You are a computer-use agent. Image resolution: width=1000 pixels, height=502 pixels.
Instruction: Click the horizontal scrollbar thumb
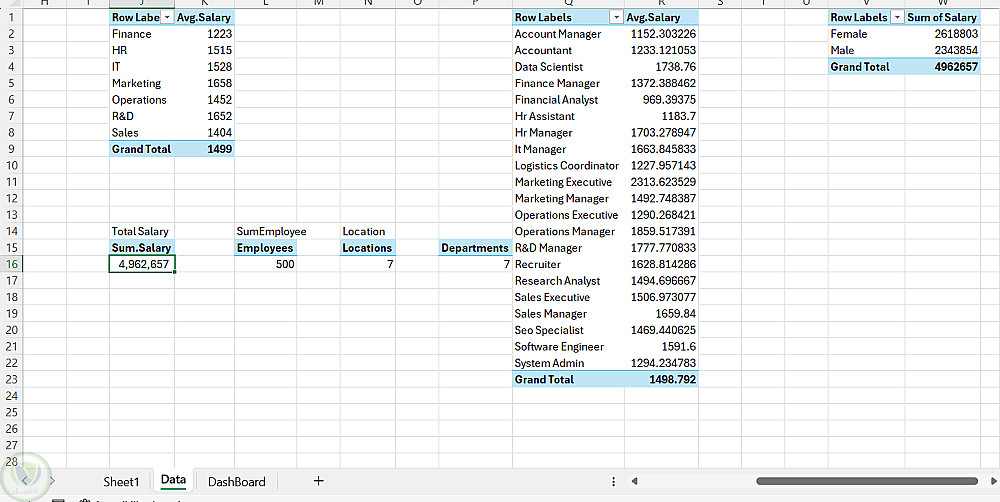(867, 481)
